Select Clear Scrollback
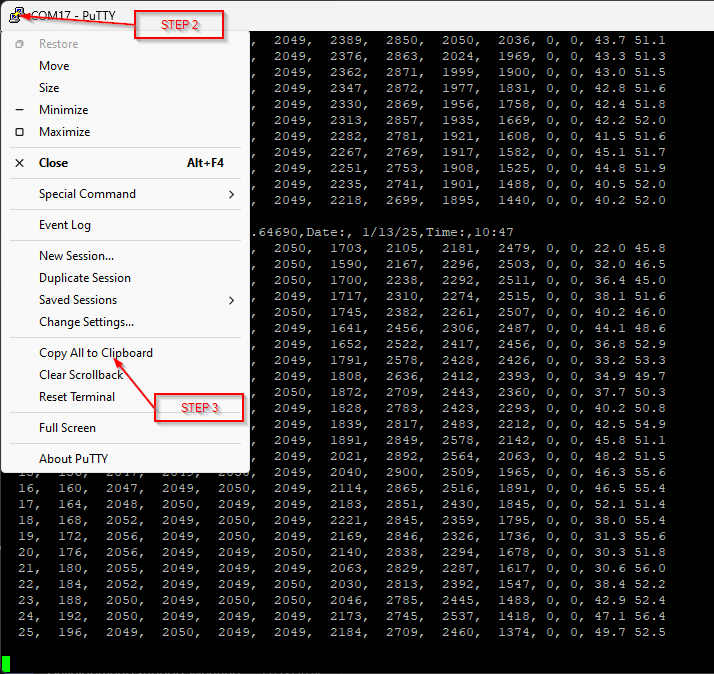Image resolution: width=714 pixels, height=674 pixels. coord(81,375)
